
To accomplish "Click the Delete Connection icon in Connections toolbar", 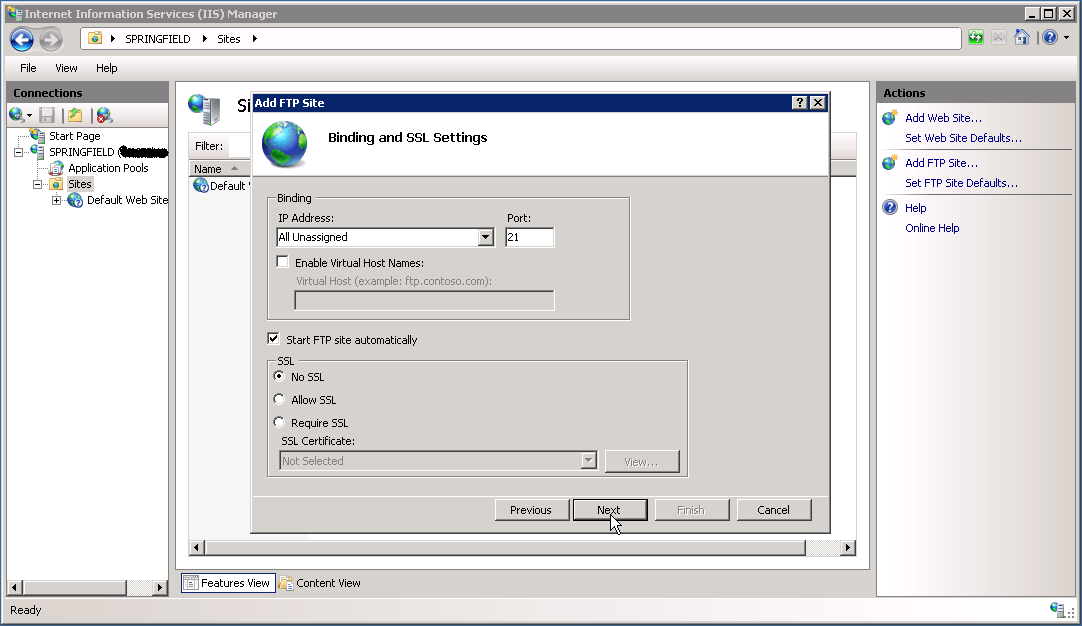I will [x=104, y=115].
